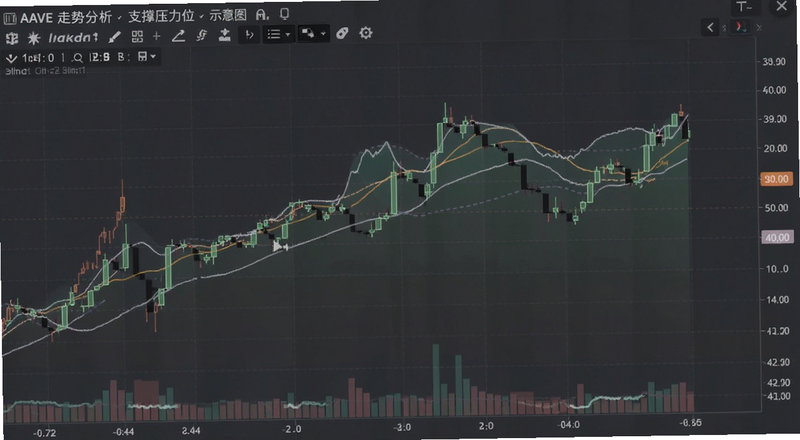
Task: Click the plus icon in the toolbar
Action: [x=157, y=36]
